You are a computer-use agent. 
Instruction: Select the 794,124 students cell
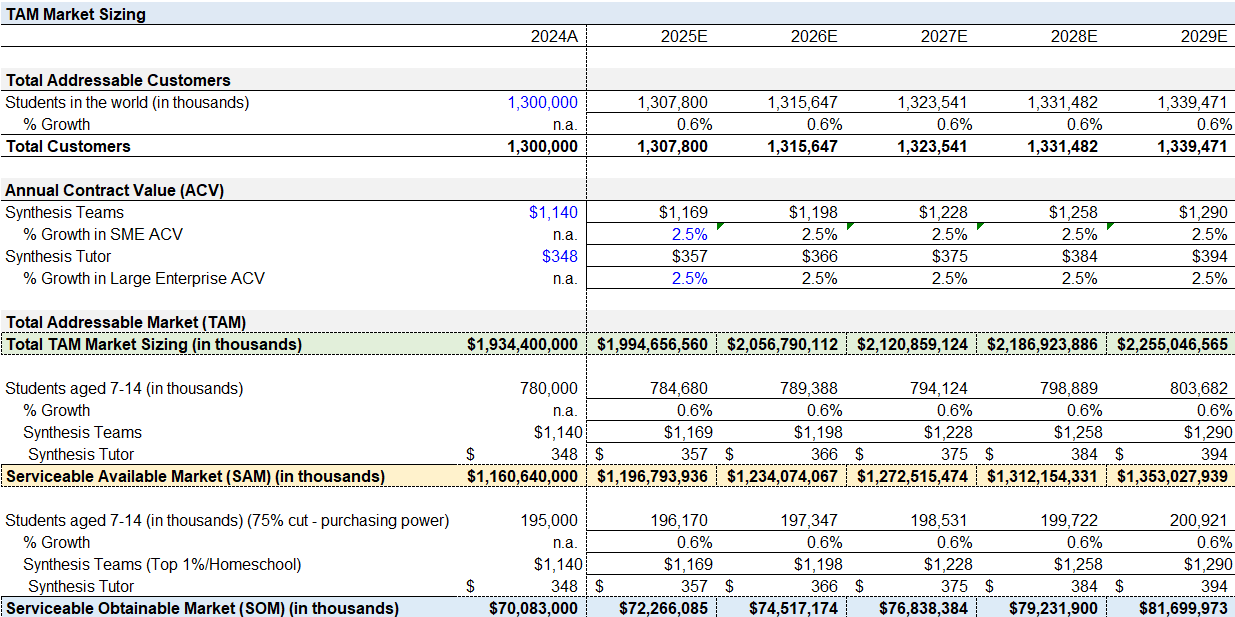click(939, 388)
